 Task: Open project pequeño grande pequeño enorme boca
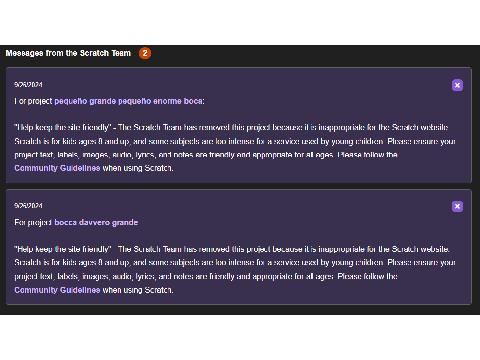(129, 101)
